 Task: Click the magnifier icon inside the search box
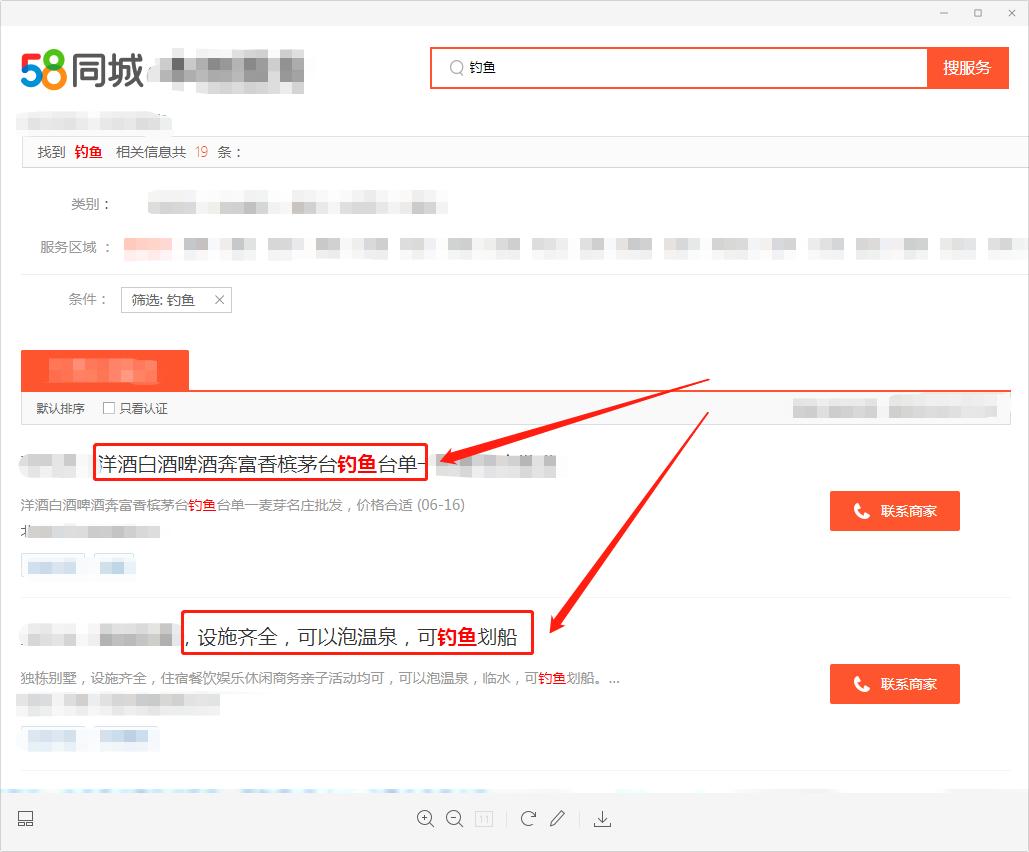(457, 68)
